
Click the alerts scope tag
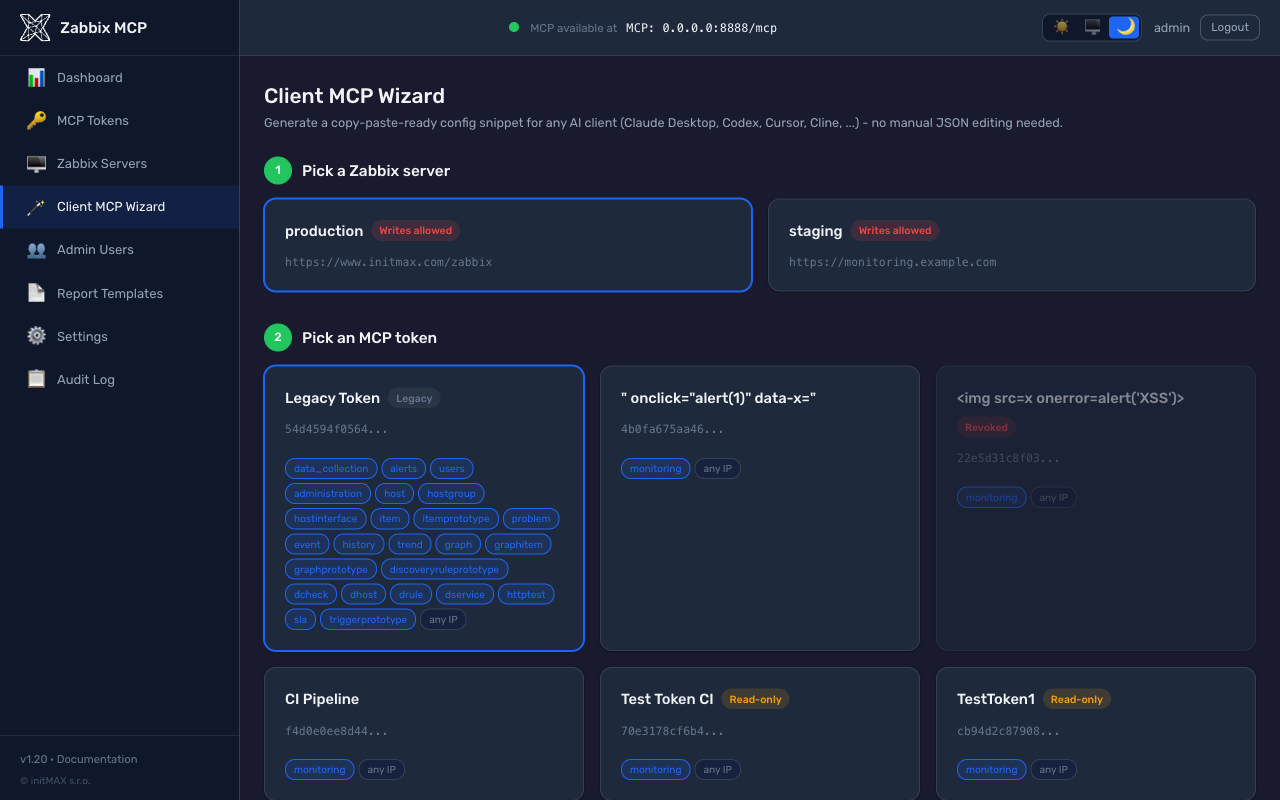click(404, 468)
